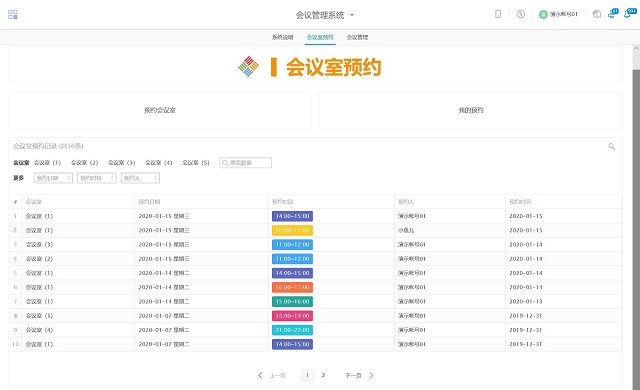Click the 演示帐号01 username in header
The width and height of the screenshot is (640, 390).
point(564,14)
